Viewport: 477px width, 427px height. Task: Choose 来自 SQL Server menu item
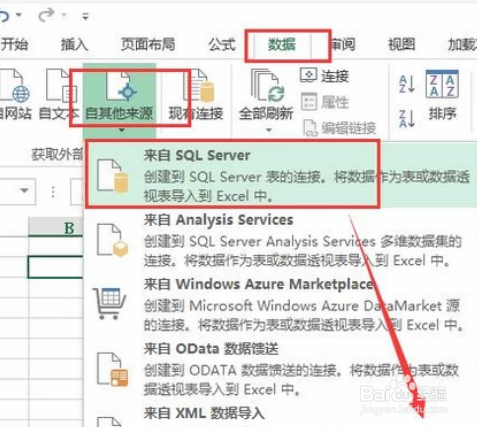(x=281, y=175)
